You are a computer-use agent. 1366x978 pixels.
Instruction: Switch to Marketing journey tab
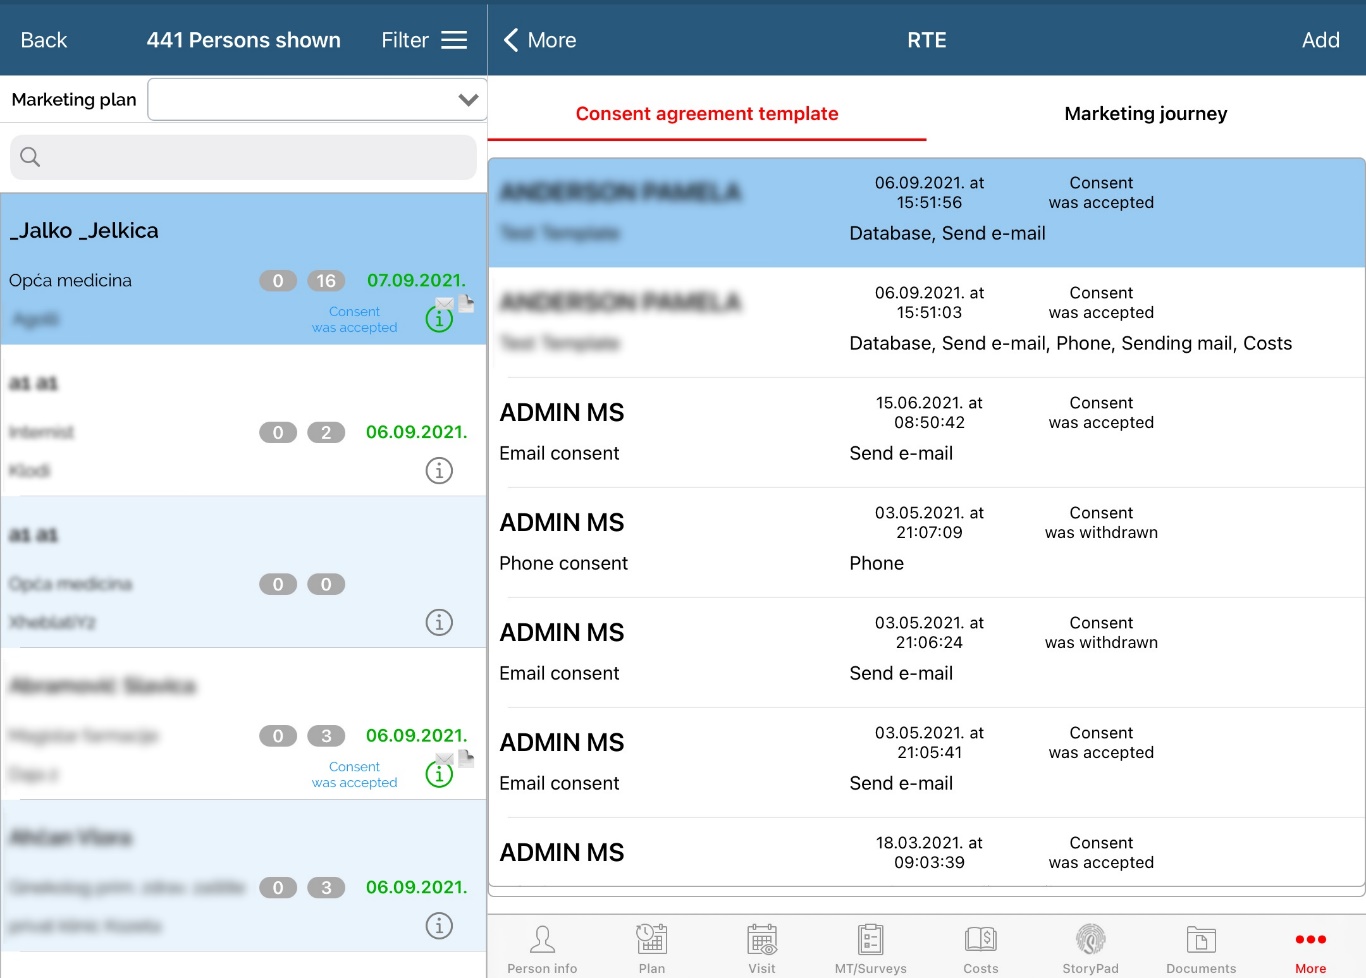pos(1145,114)
